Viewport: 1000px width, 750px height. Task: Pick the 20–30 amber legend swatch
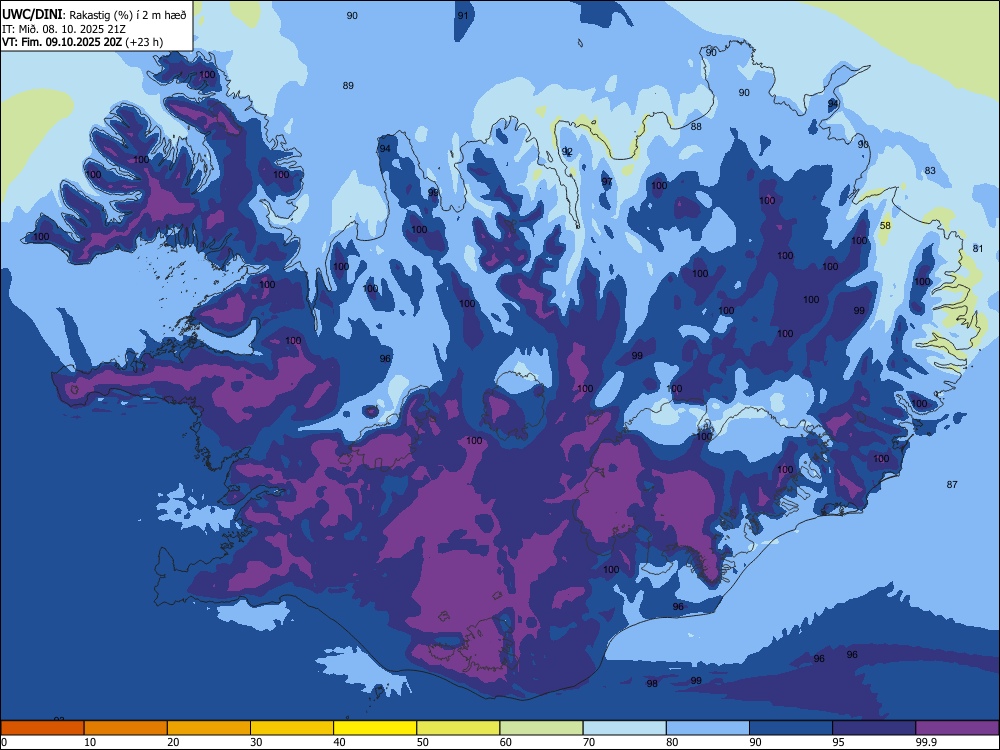209,728
